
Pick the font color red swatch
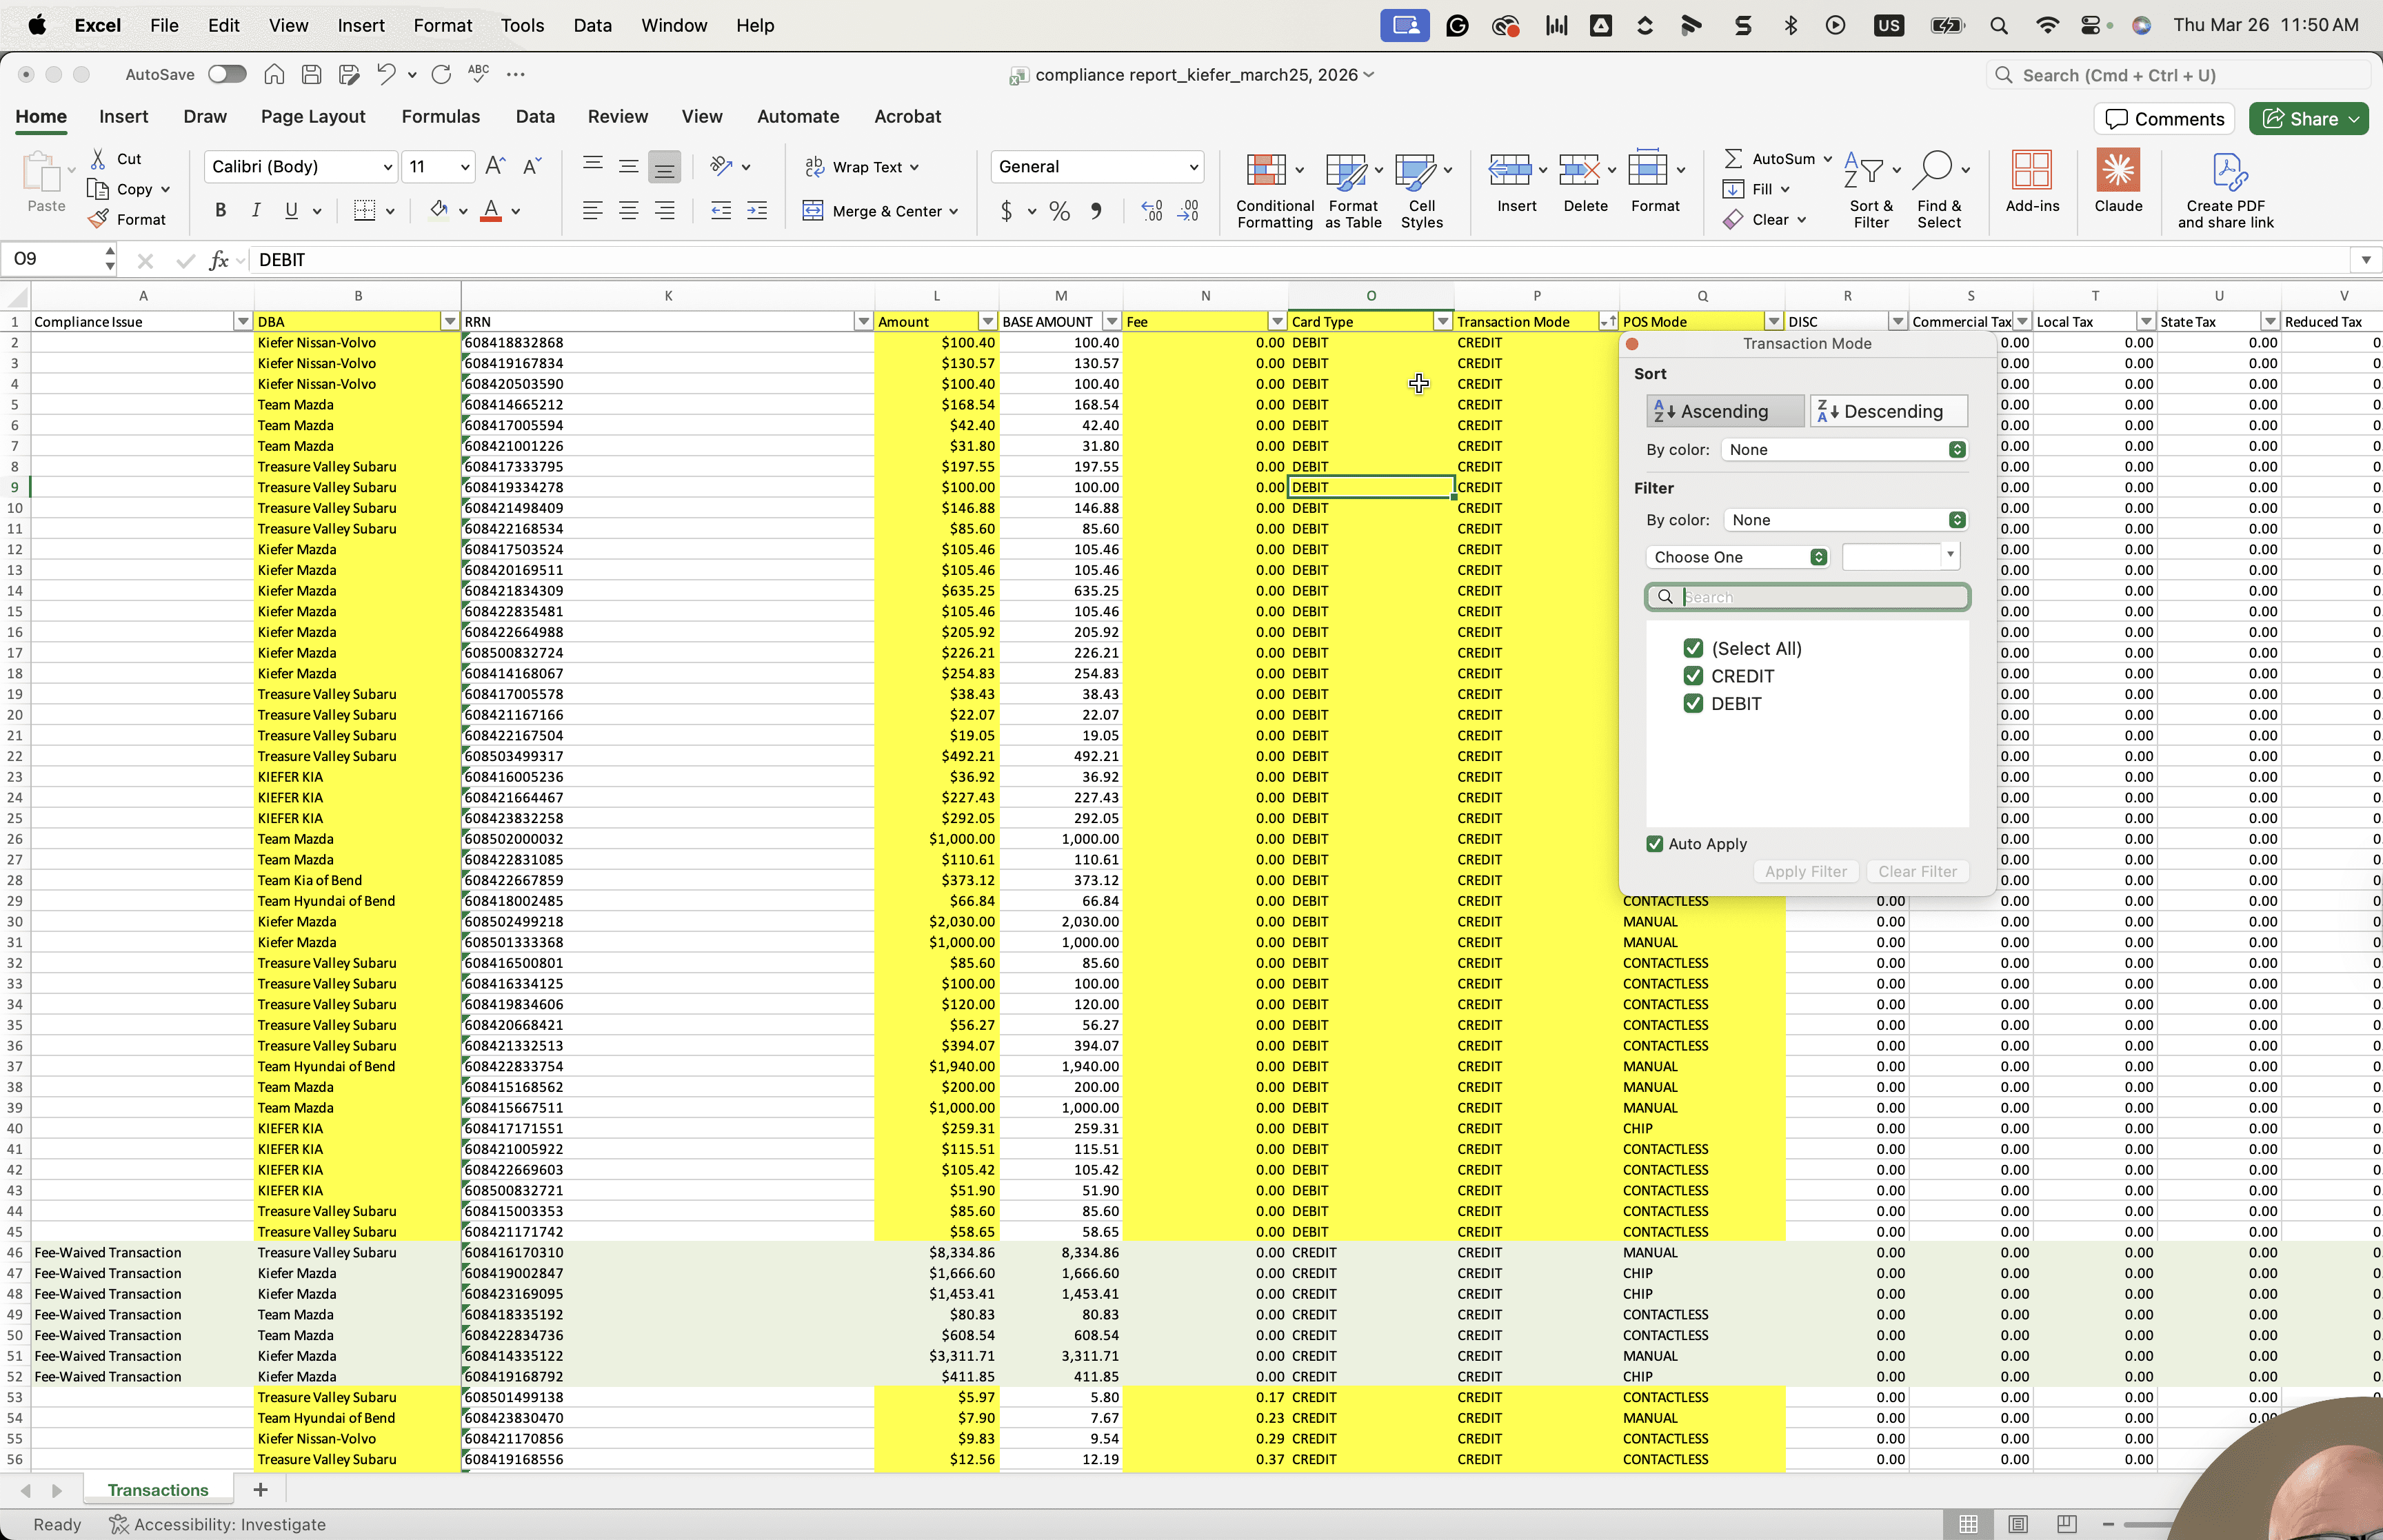pos(491,211)
